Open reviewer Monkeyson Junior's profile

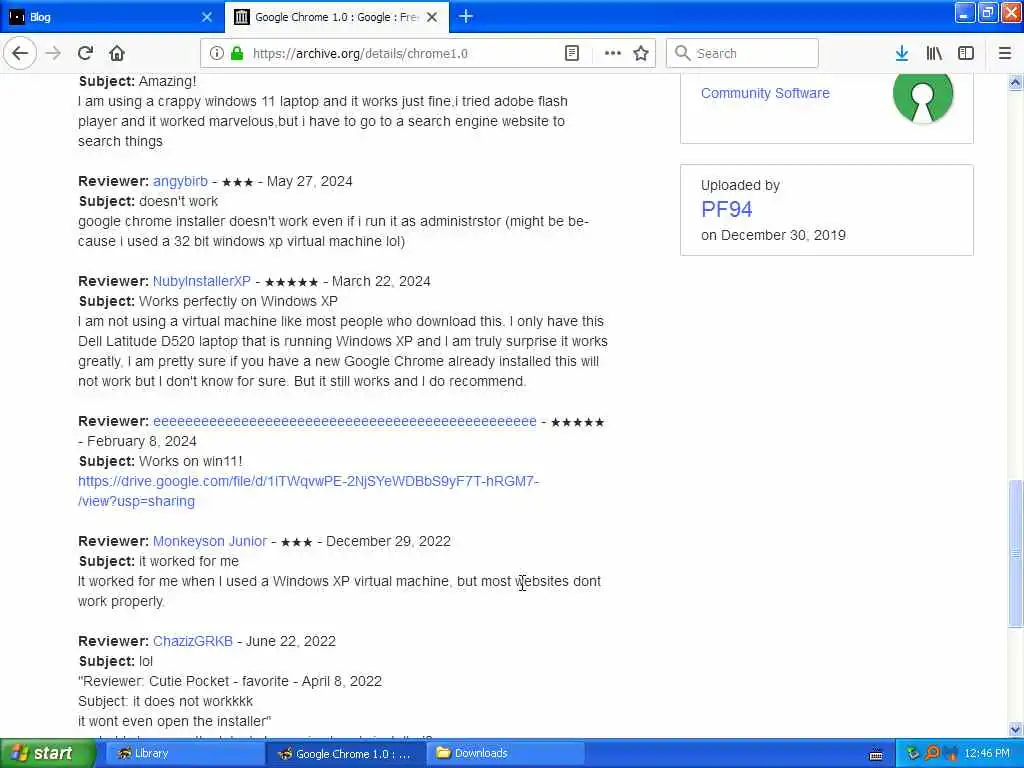tap(210, 541)
